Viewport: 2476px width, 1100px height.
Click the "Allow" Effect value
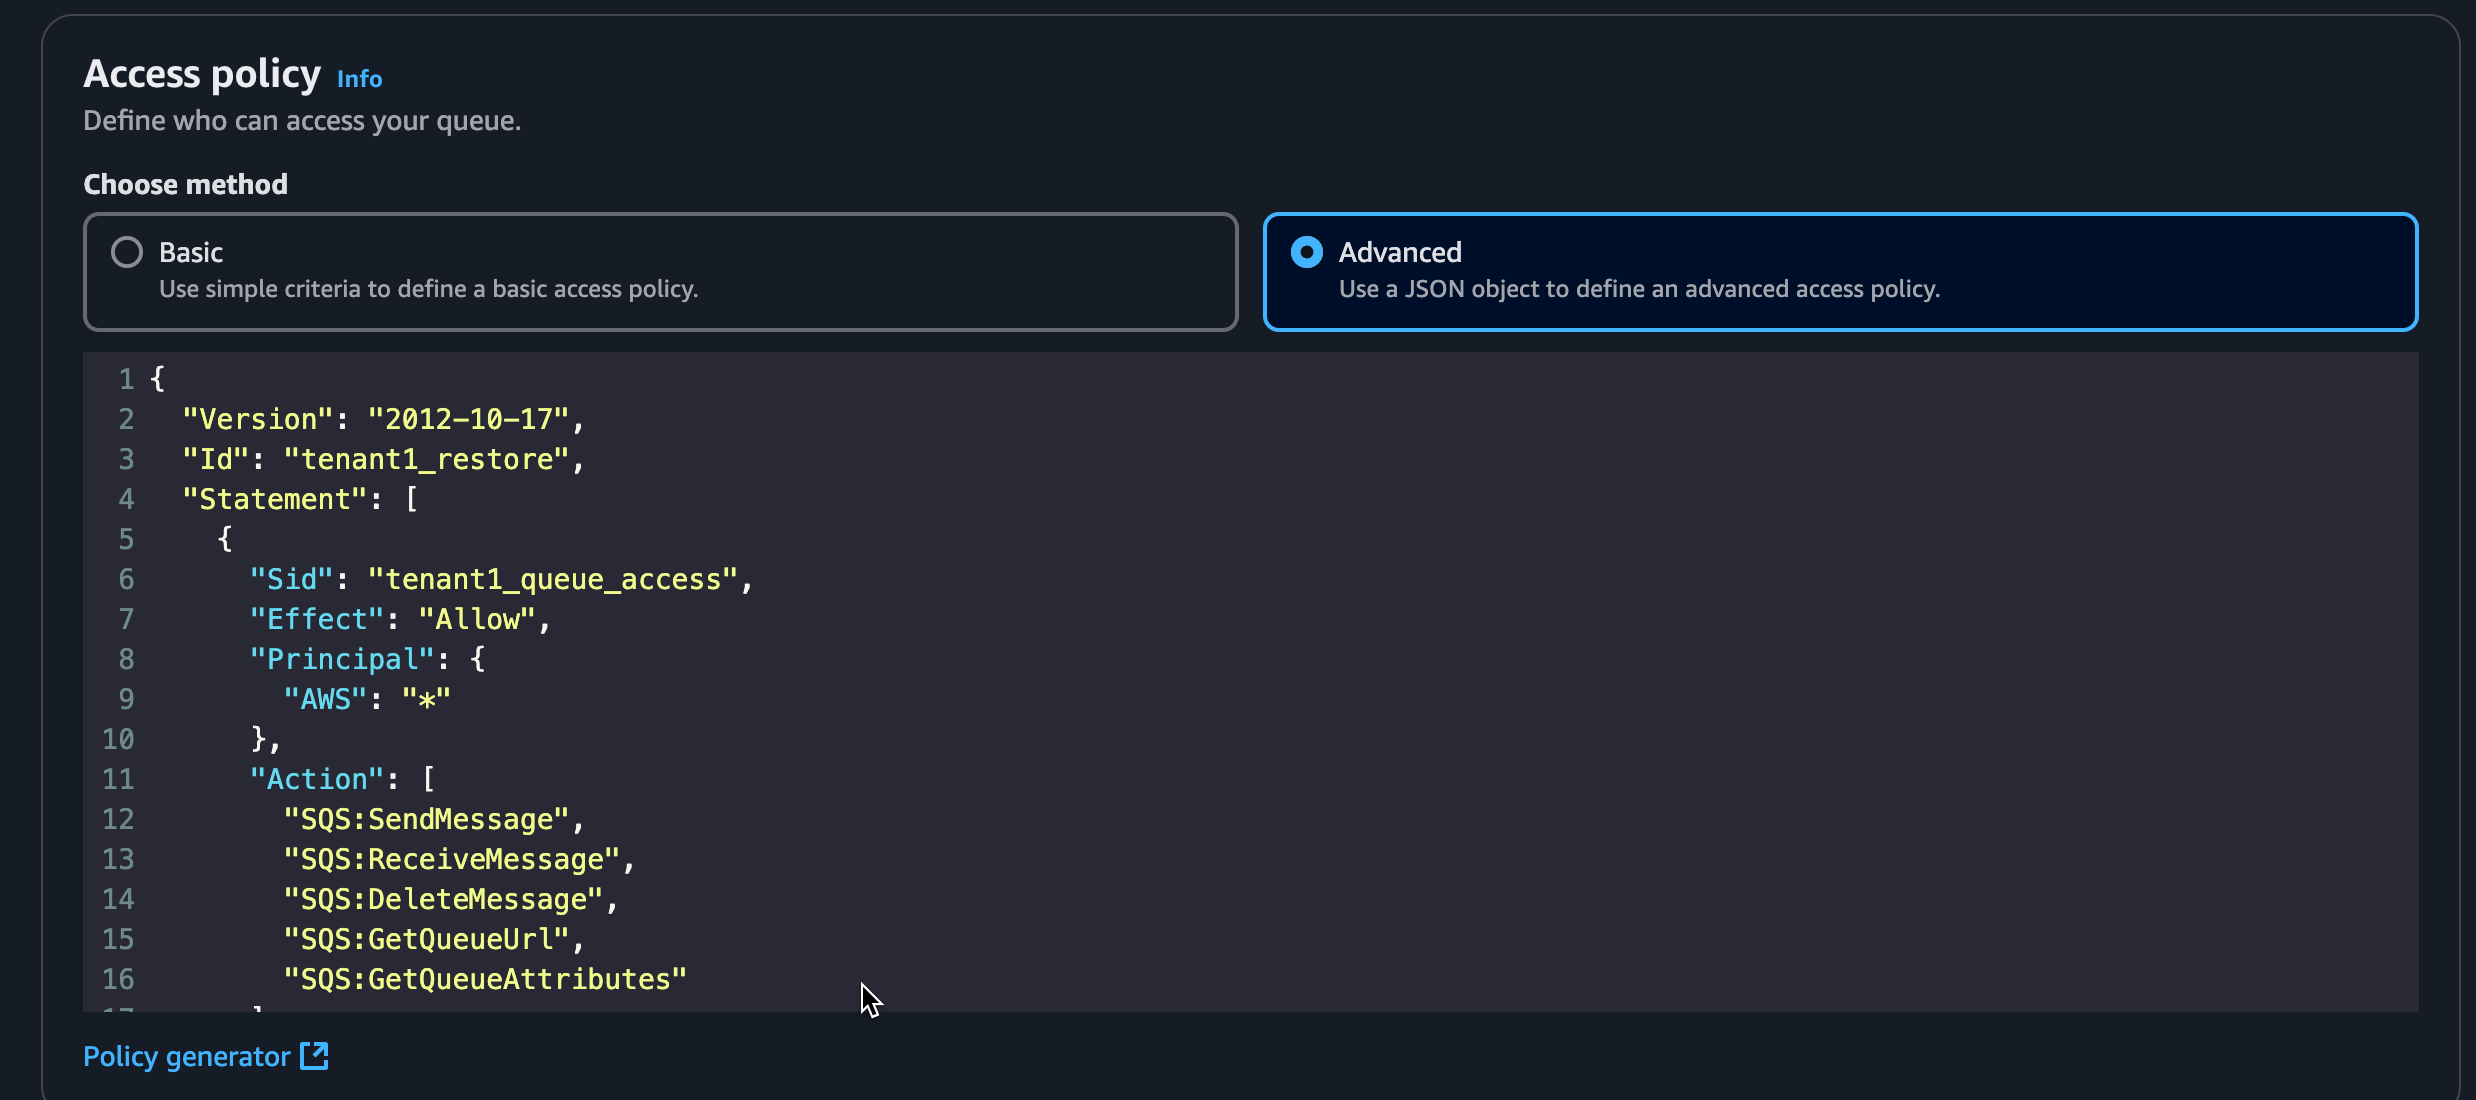[477, 619]
